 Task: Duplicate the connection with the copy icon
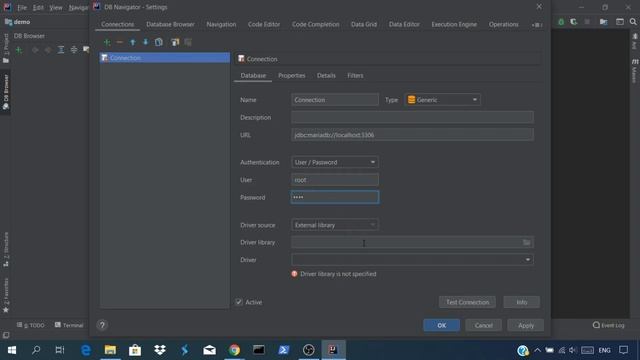(159, 42)
